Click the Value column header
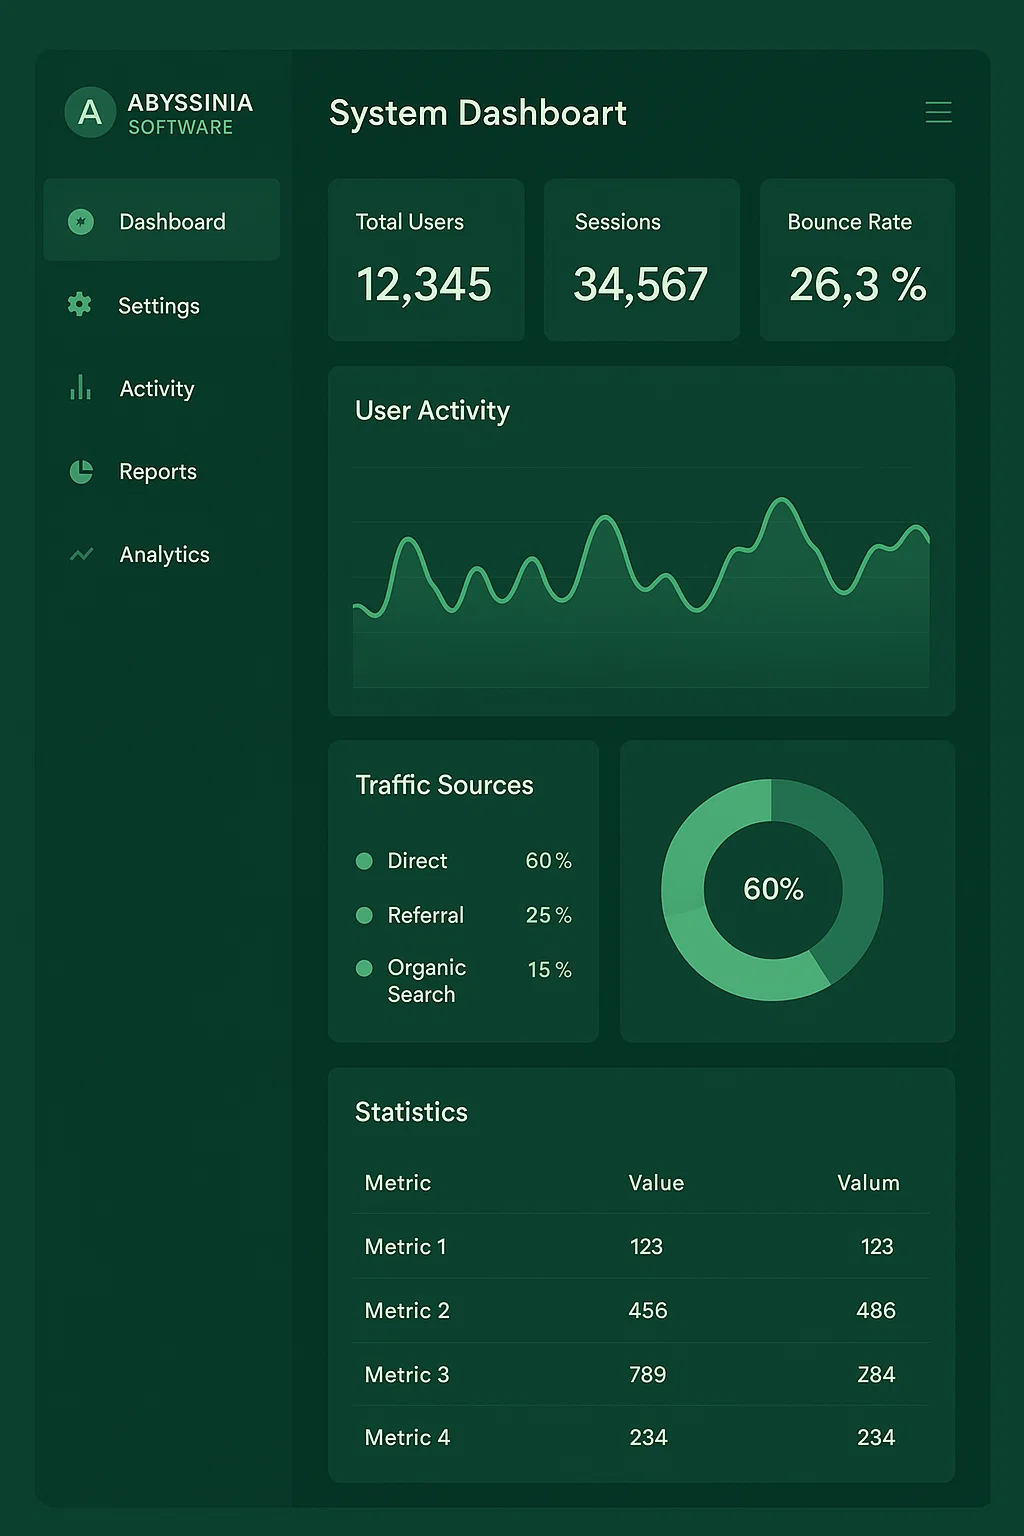 tap(656, 1183)
